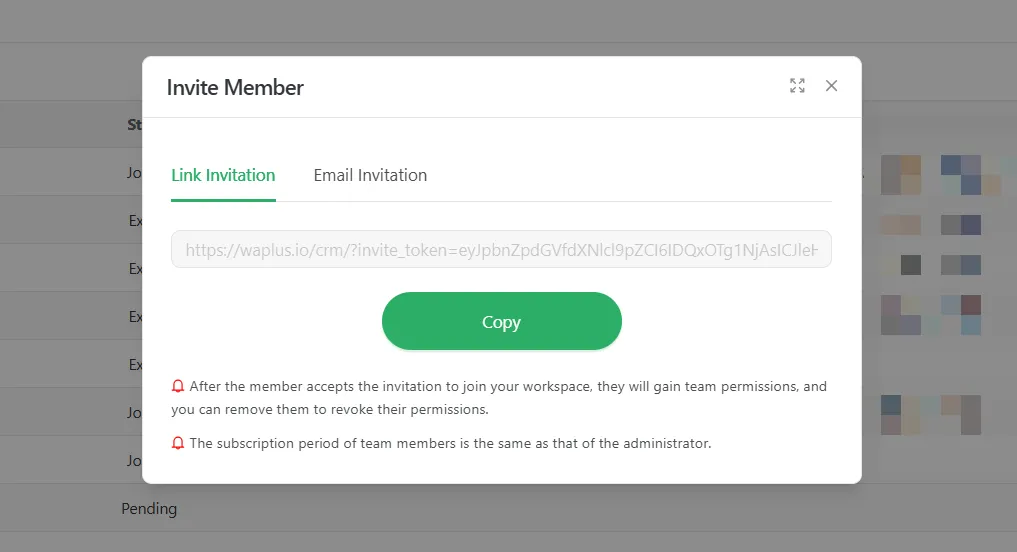Screen dimensions: 1017x552
Task: Click the topmost "Ex" status cell
Action: 135,220
